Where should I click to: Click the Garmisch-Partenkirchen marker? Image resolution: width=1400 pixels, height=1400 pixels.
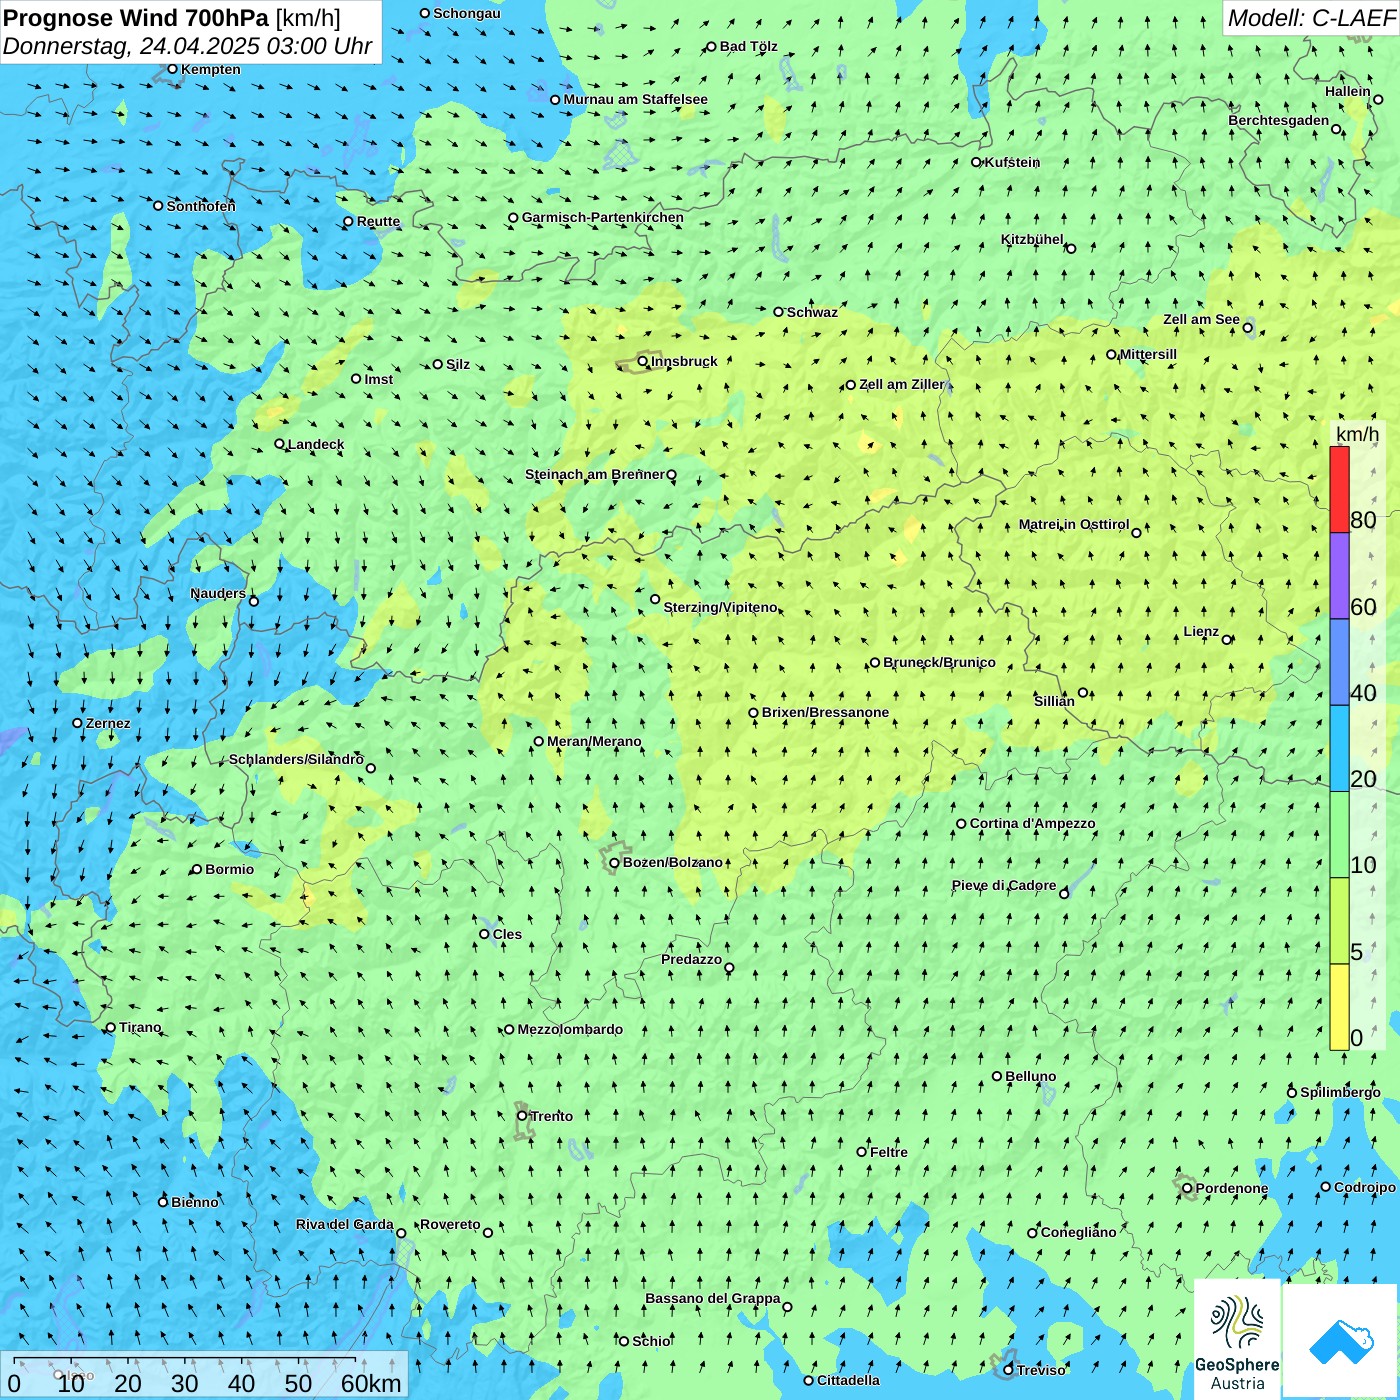513,218
